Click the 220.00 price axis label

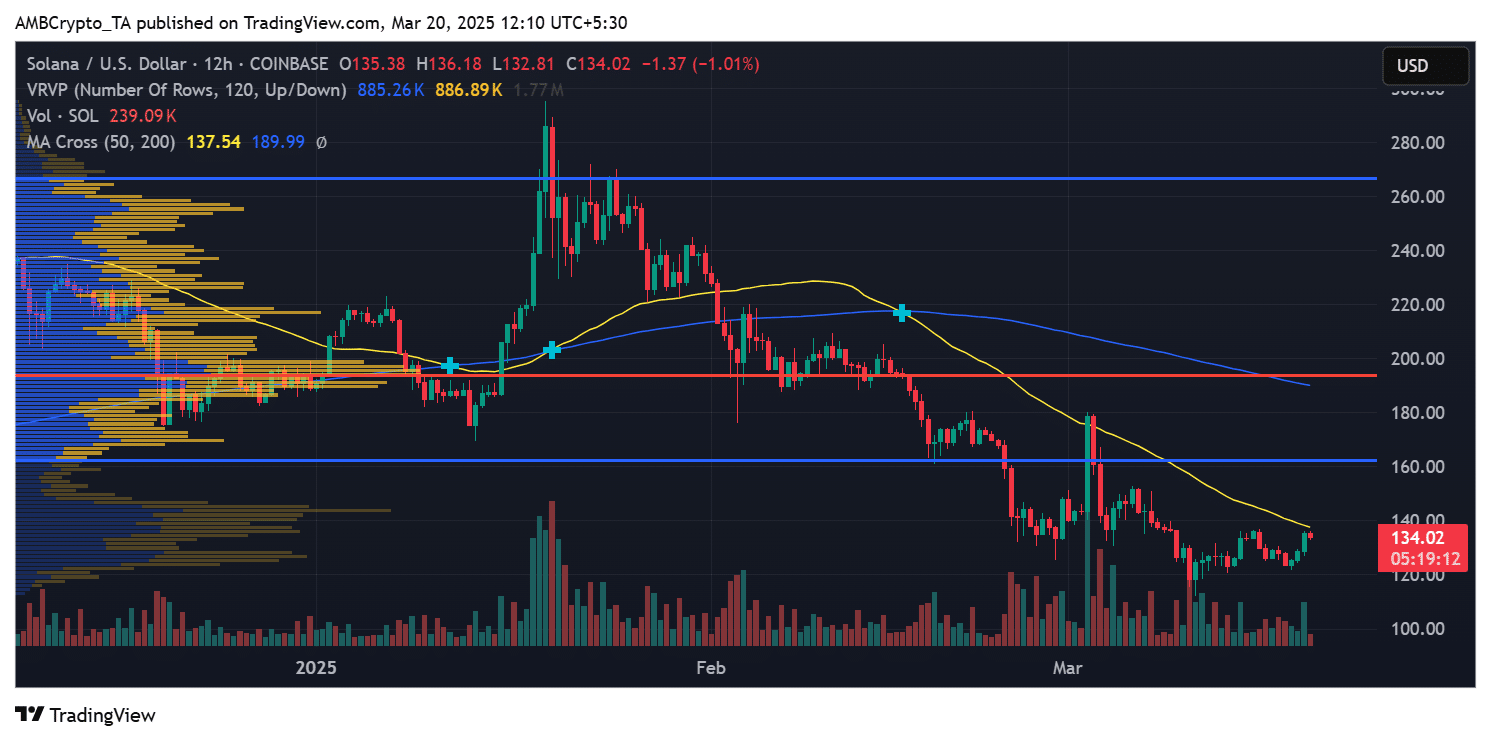(x=1417, y=305)
